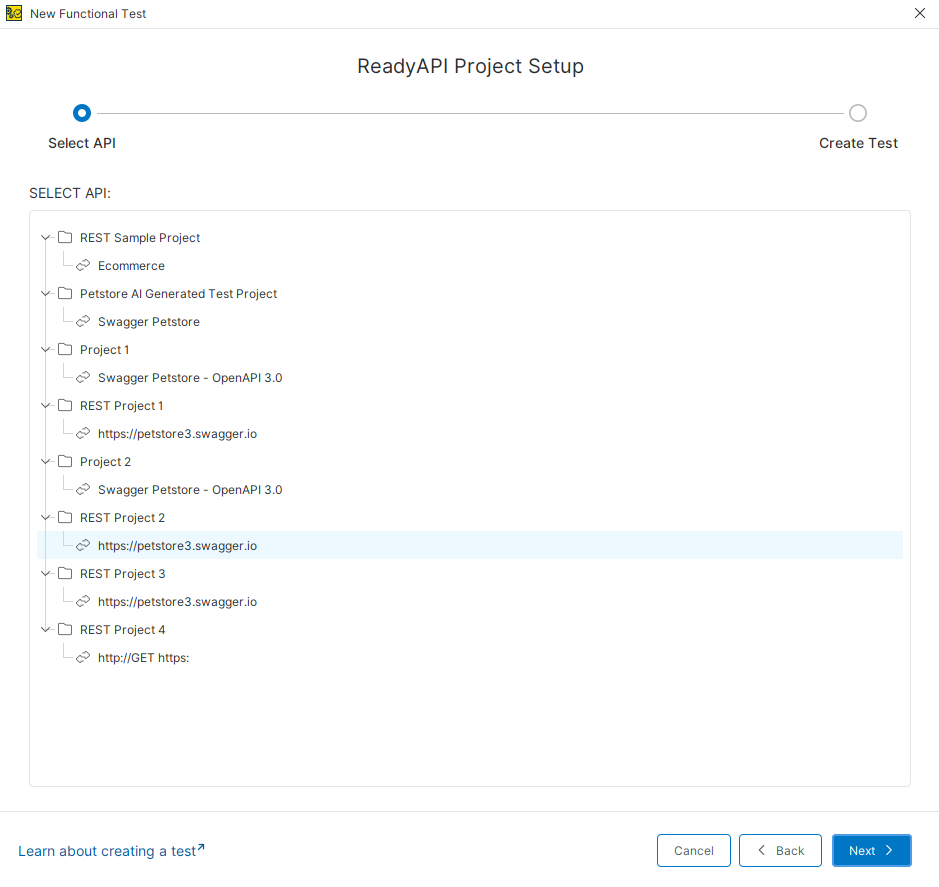Go Back to previous step
Viewport: 939px width, 887px height.
click(x=780, y=850)
